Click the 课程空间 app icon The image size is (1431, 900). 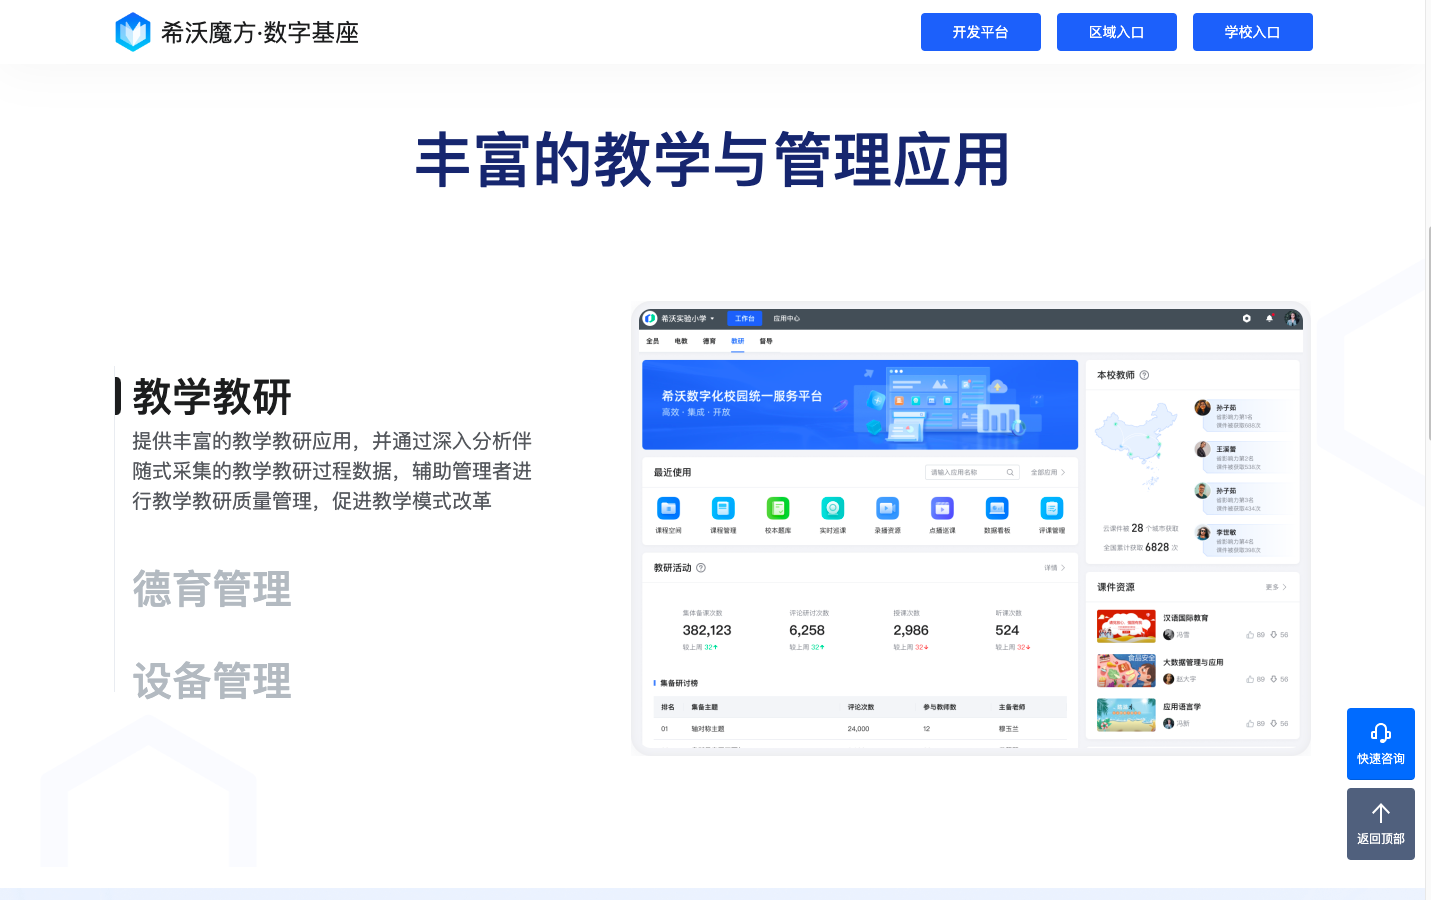pos(668,508)
